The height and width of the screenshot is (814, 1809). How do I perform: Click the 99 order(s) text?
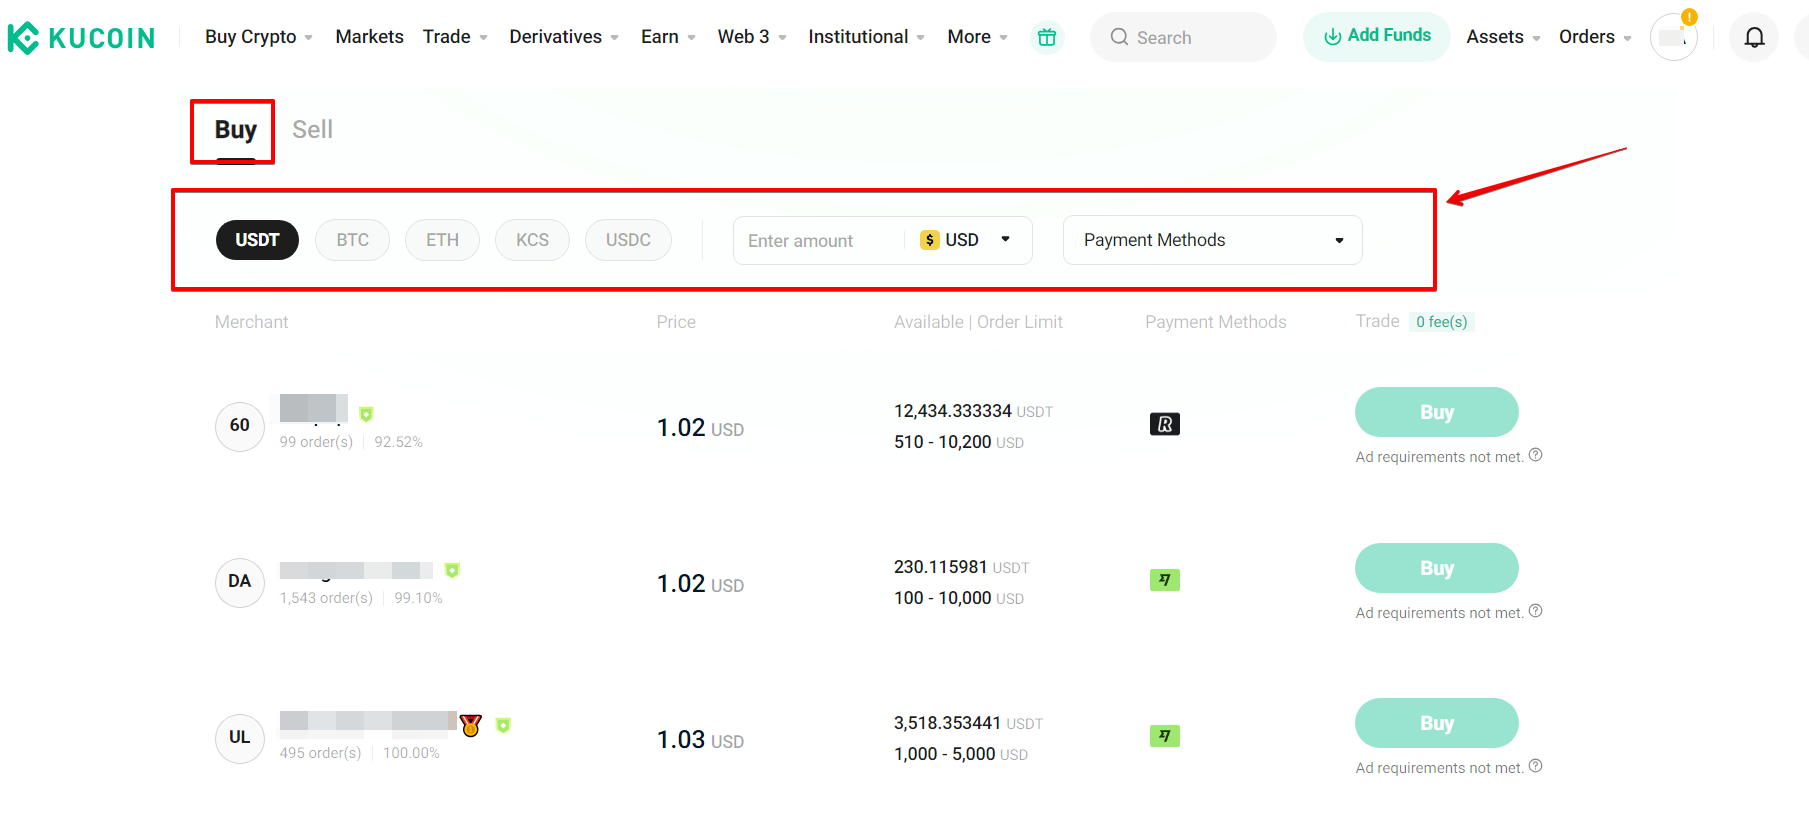(316, 442)
